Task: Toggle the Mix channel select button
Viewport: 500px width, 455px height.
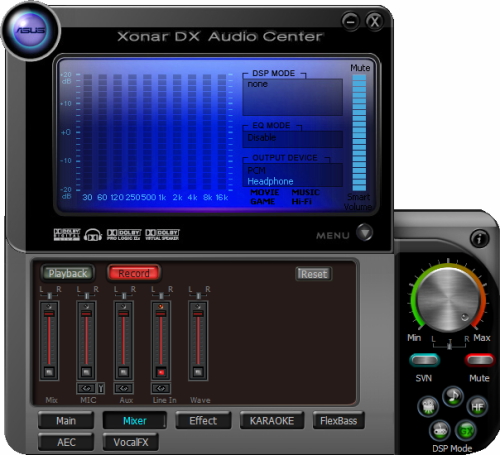Action: pyautogui.click(x=49, y=371)
